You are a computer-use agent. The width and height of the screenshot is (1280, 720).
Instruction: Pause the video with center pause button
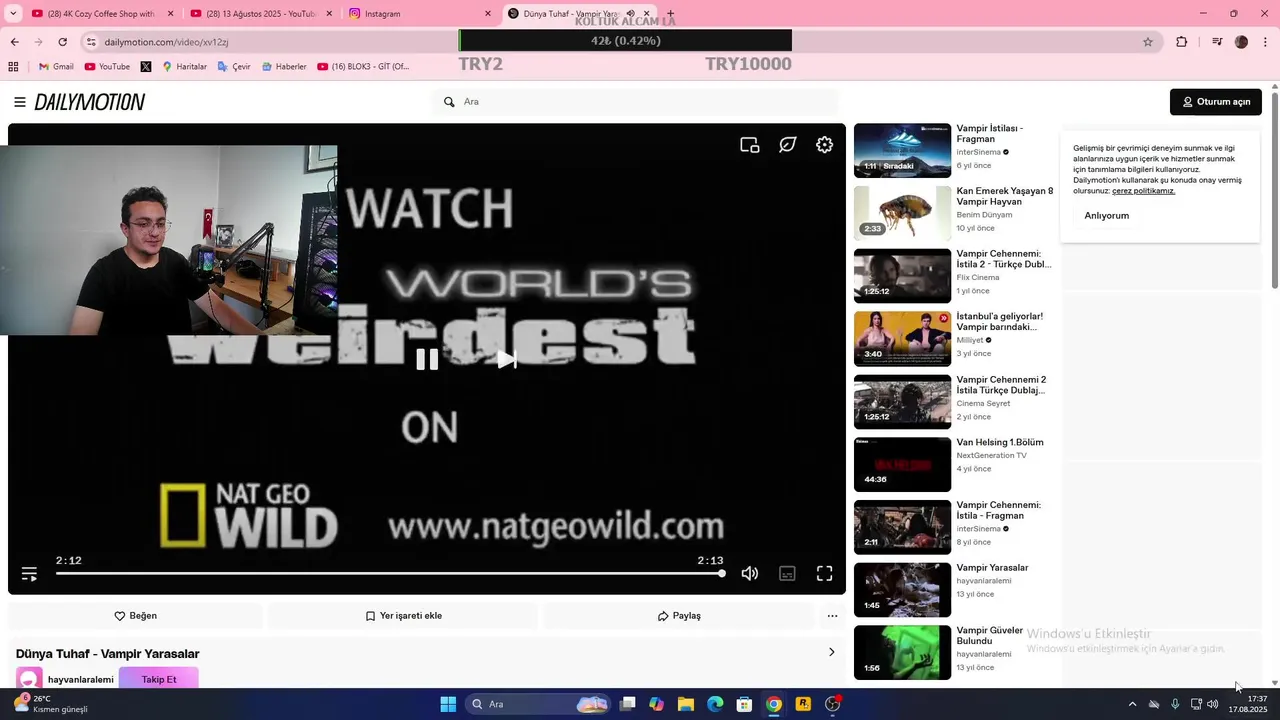click(x=427, y=360)
